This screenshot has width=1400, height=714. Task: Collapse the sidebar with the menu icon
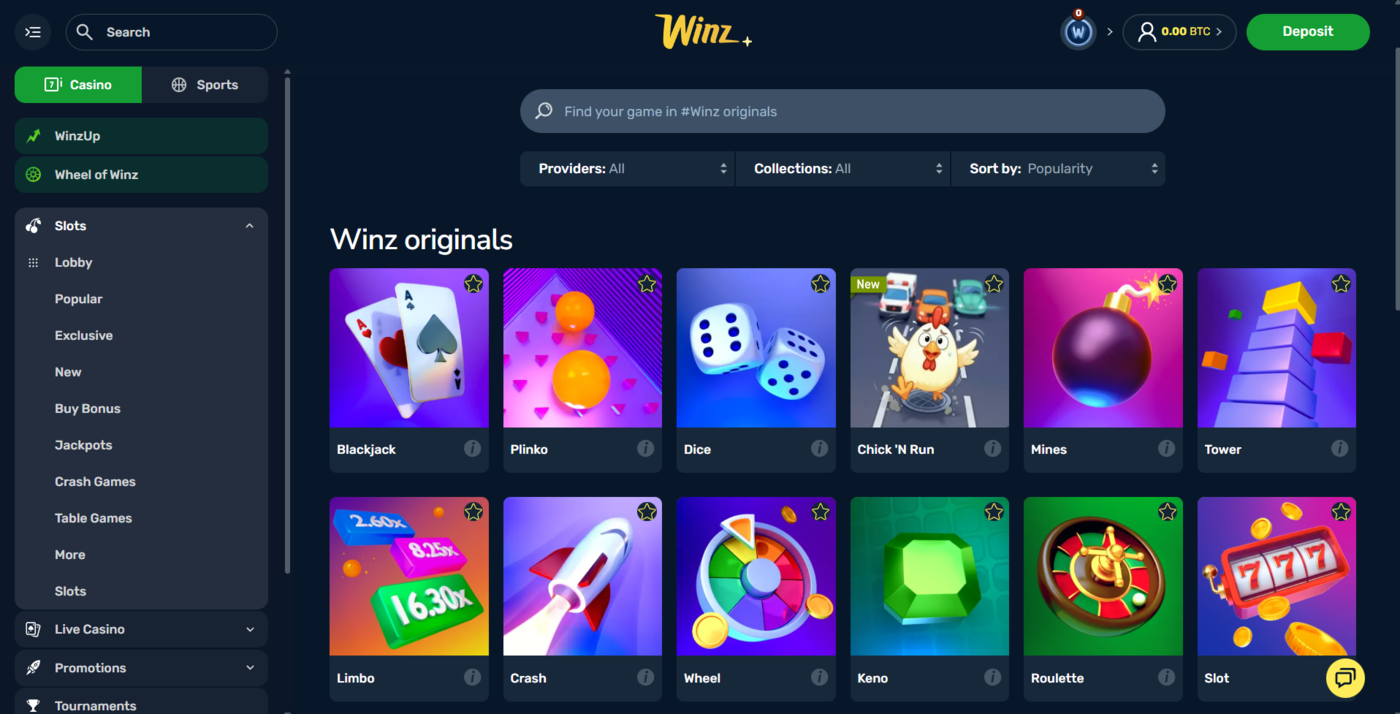coord(33,32)
